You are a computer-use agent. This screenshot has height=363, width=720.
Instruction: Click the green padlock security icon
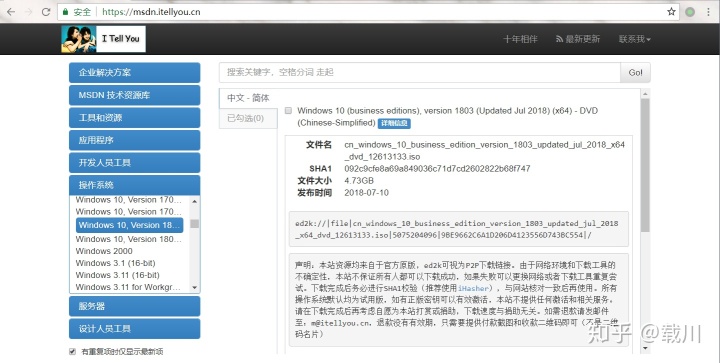coord(66,12)
